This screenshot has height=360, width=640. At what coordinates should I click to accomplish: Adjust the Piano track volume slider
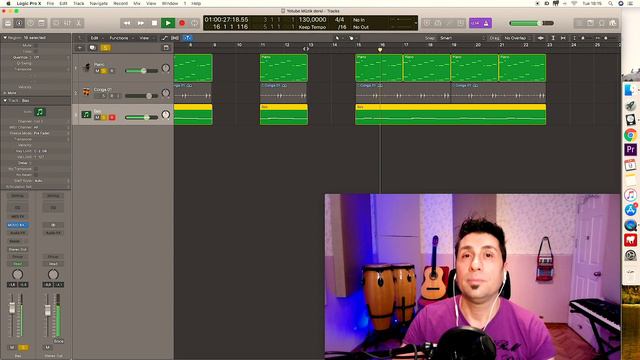click(x=141, y=71)
